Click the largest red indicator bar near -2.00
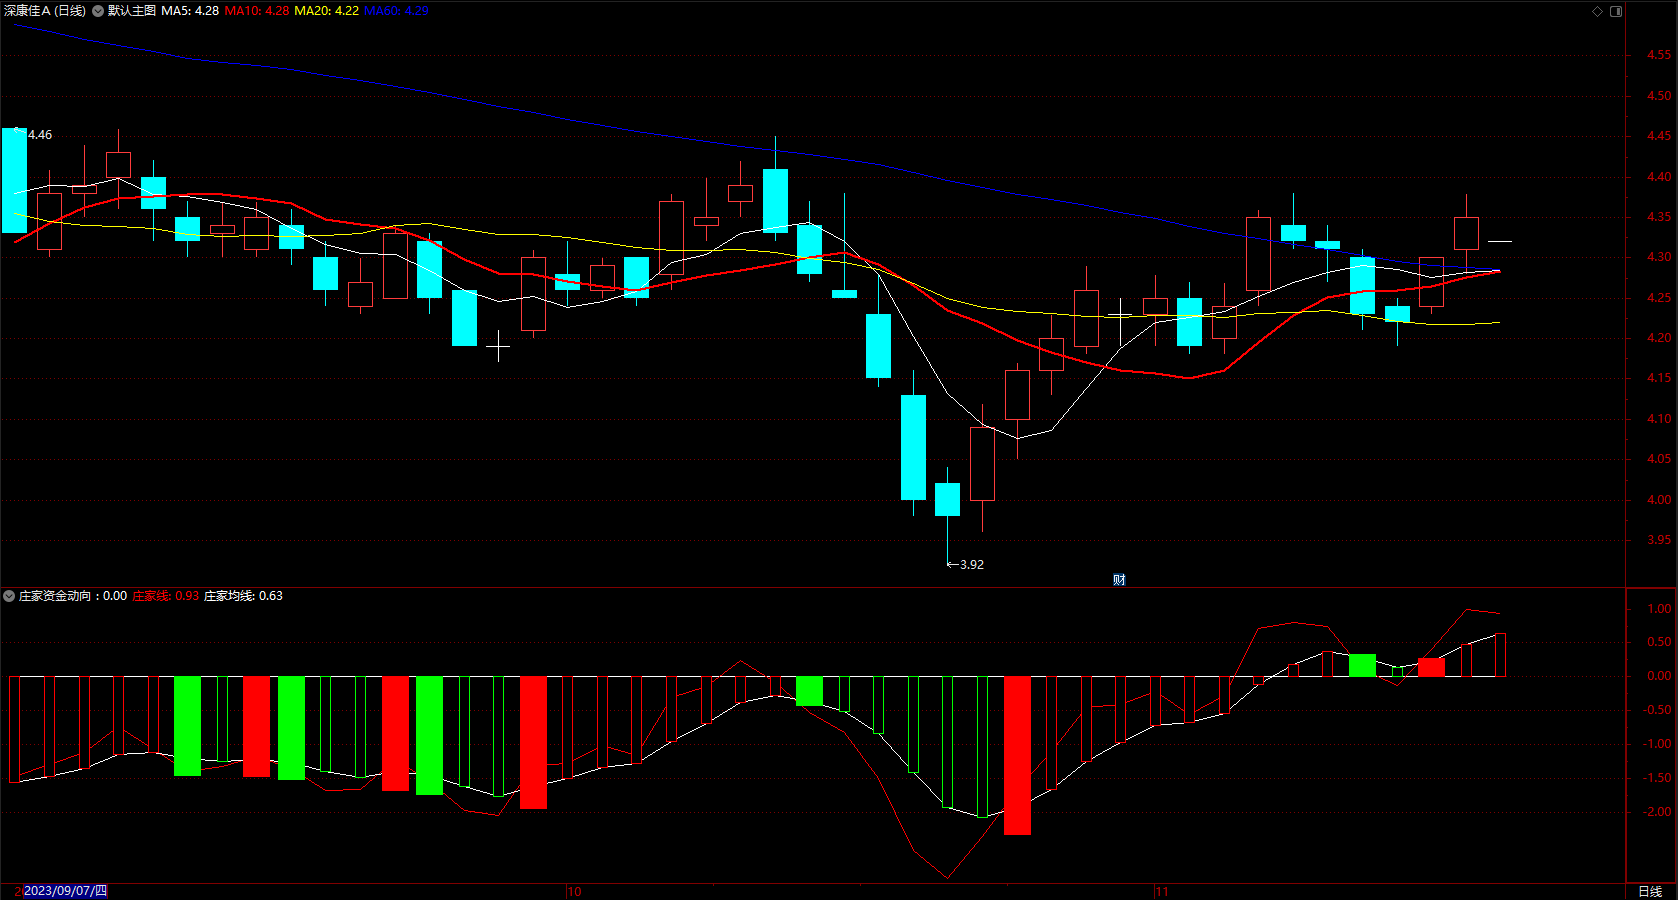Image resolution: width=1678 pixels, height=900 pixels. click(x=1017, y=755)
